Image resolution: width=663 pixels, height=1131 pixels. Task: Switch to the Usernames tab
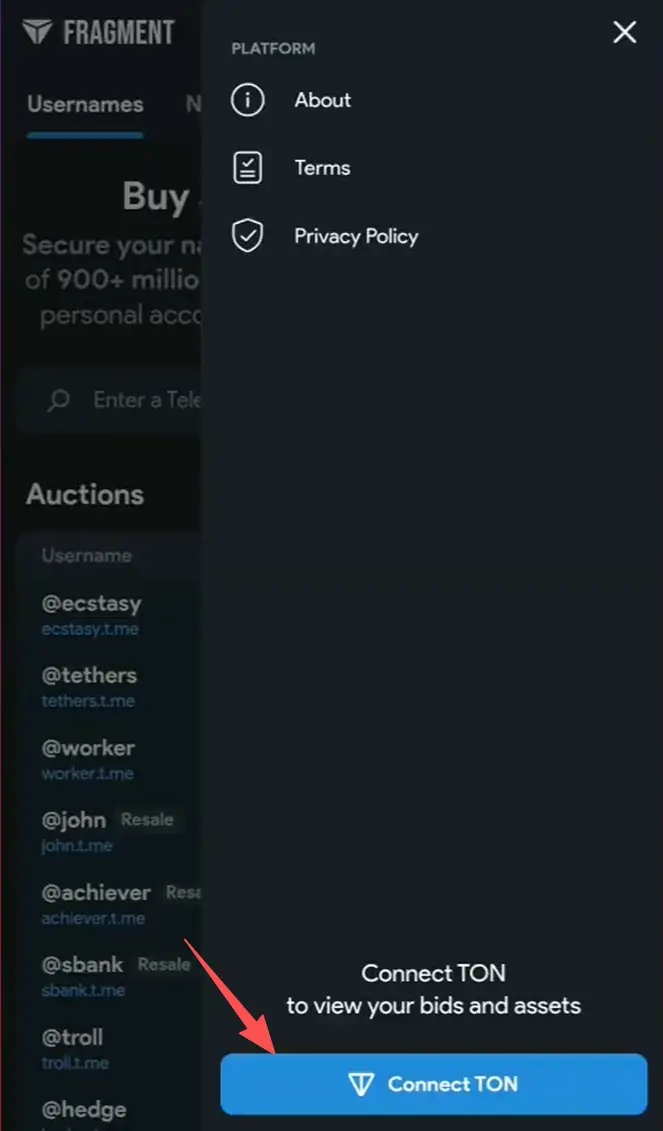tap(85, 104)
